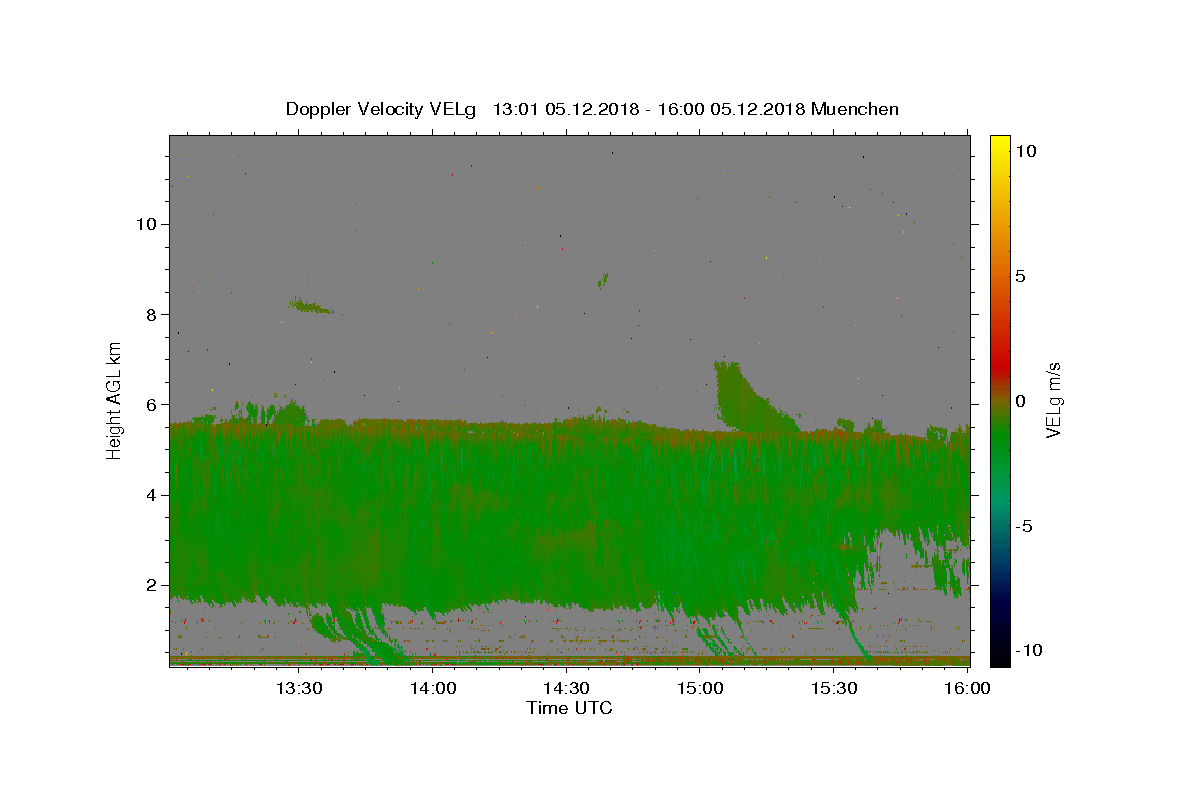Screen dimensions: 1200x800
Task: Click the colorbar value -10 label
Action: point(1029,650)
